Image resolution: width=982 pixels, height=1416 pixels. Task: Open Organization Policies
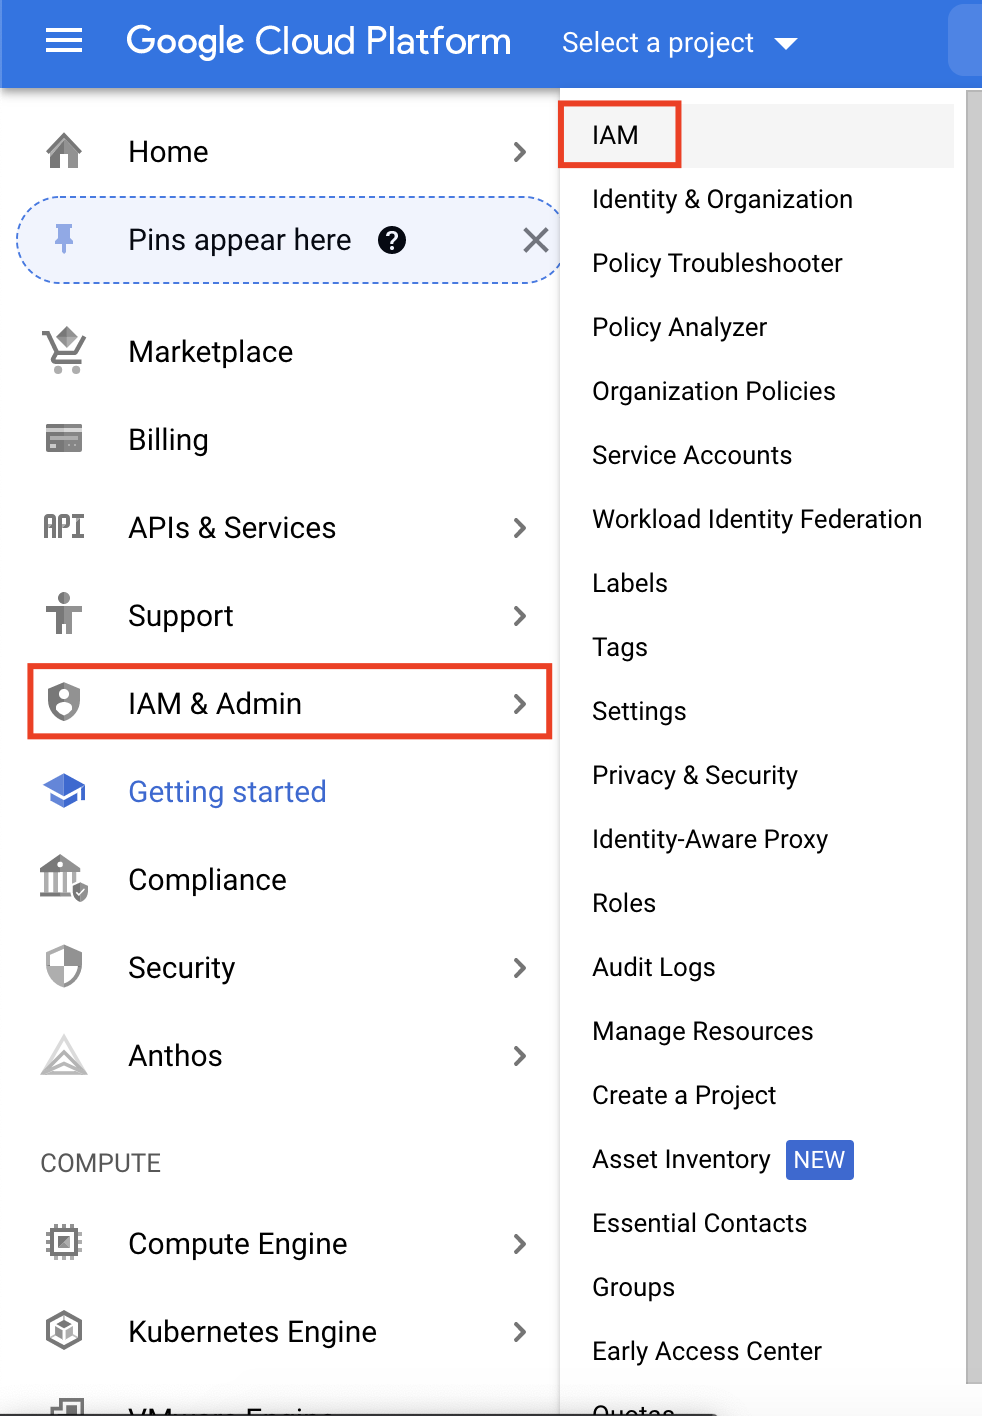(x=713, y=391)
